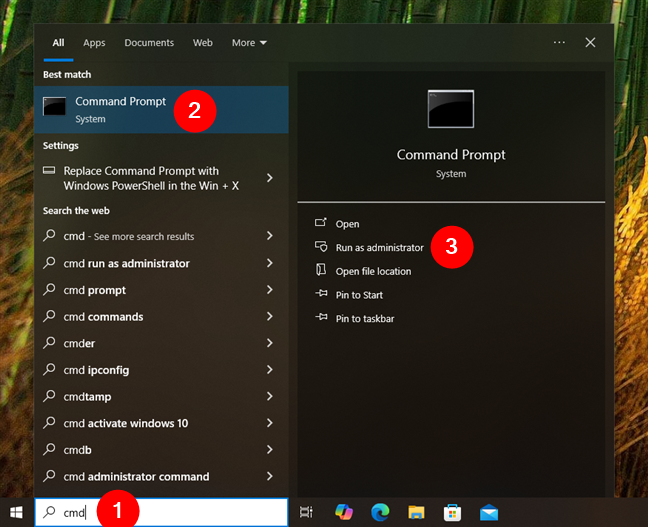Switch to the Documents tab
The image size is (648, 527).
click(149, 43)
